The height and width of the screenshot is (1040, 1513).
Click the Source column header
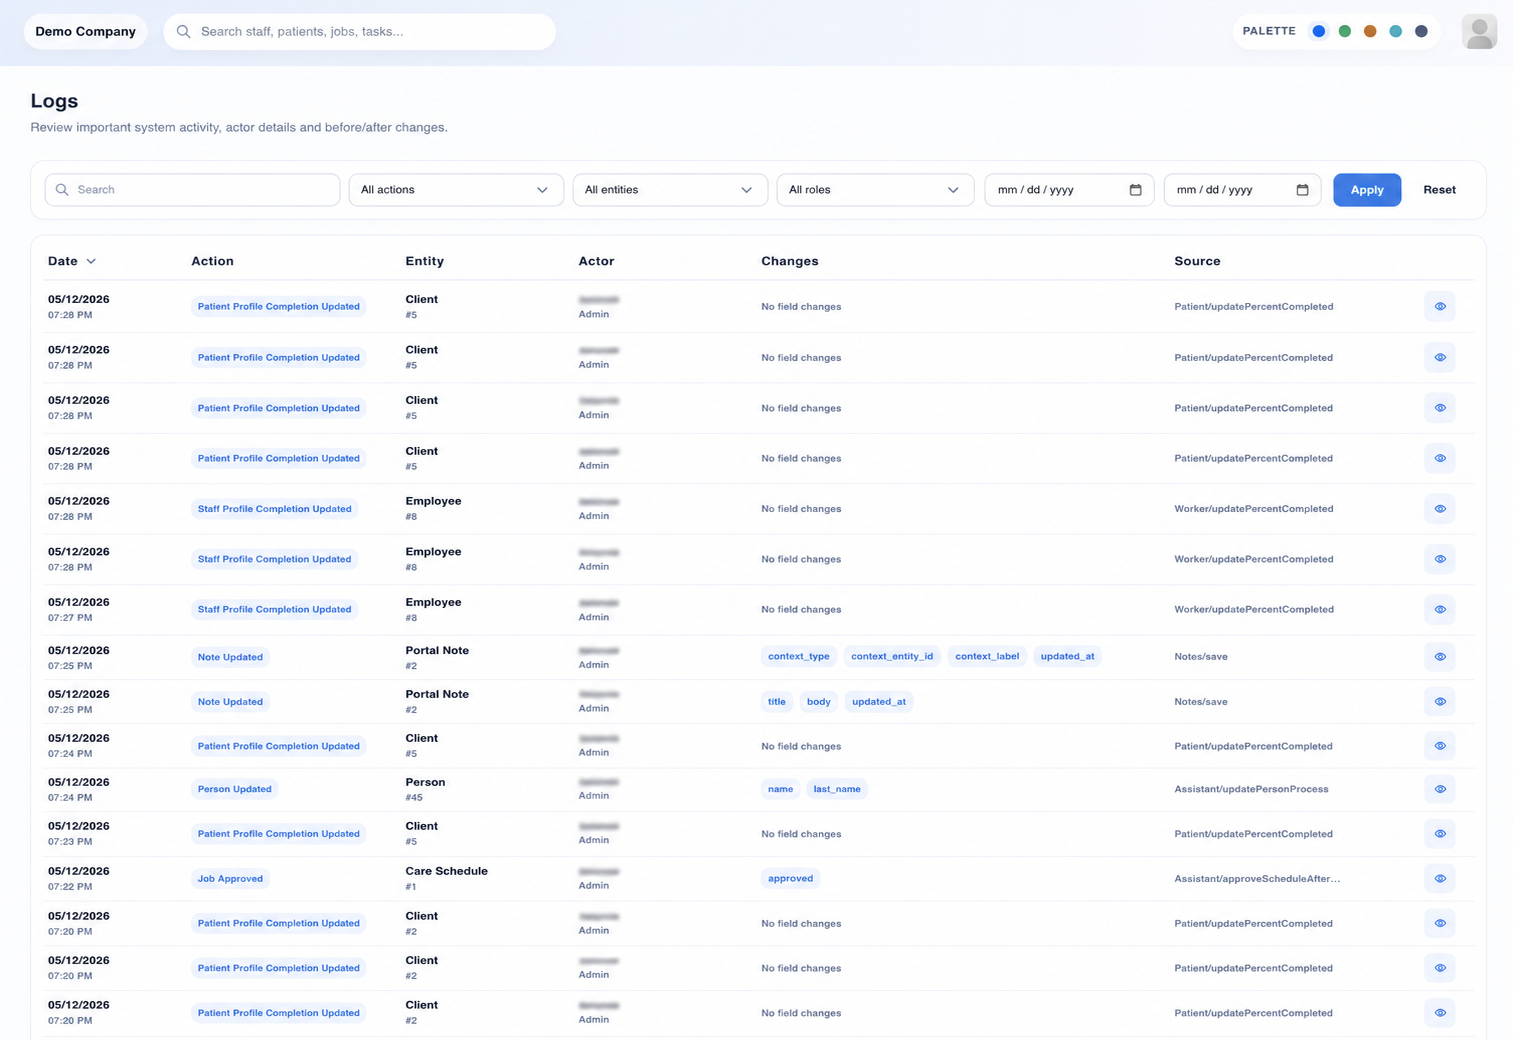[x=1197, y=261]
